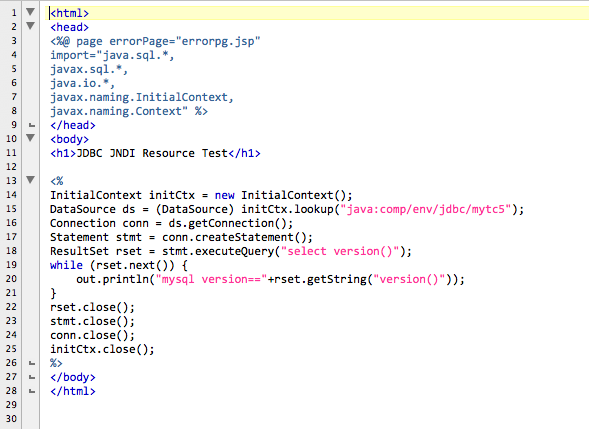Collapse the body fold triangle on line 10
The height and width of the screenshot is (429, 589).
point(30,138)
